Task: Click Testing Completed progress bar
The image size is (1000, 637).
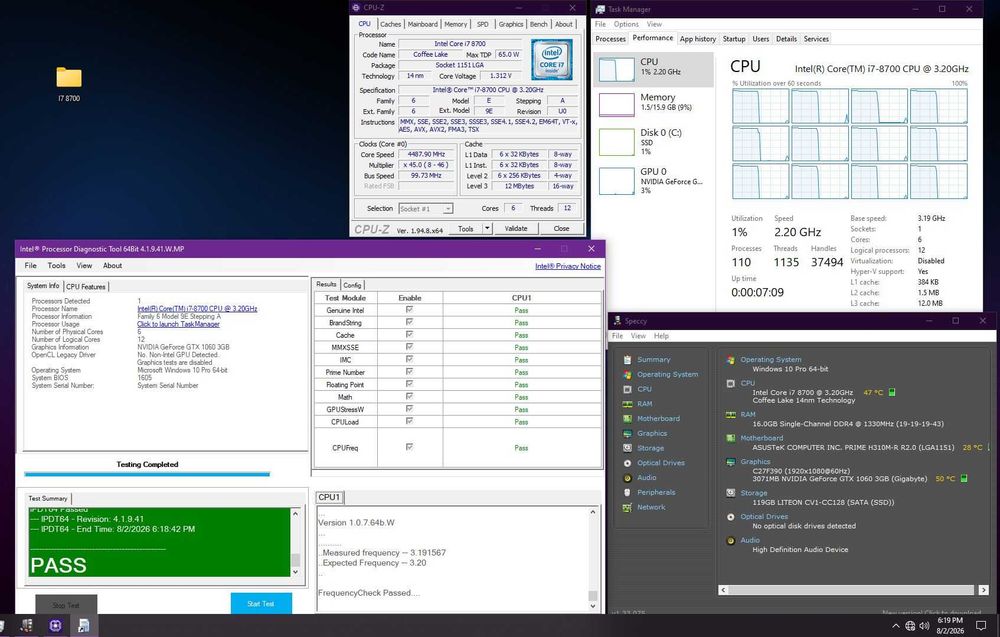Action: click(147, 474)
